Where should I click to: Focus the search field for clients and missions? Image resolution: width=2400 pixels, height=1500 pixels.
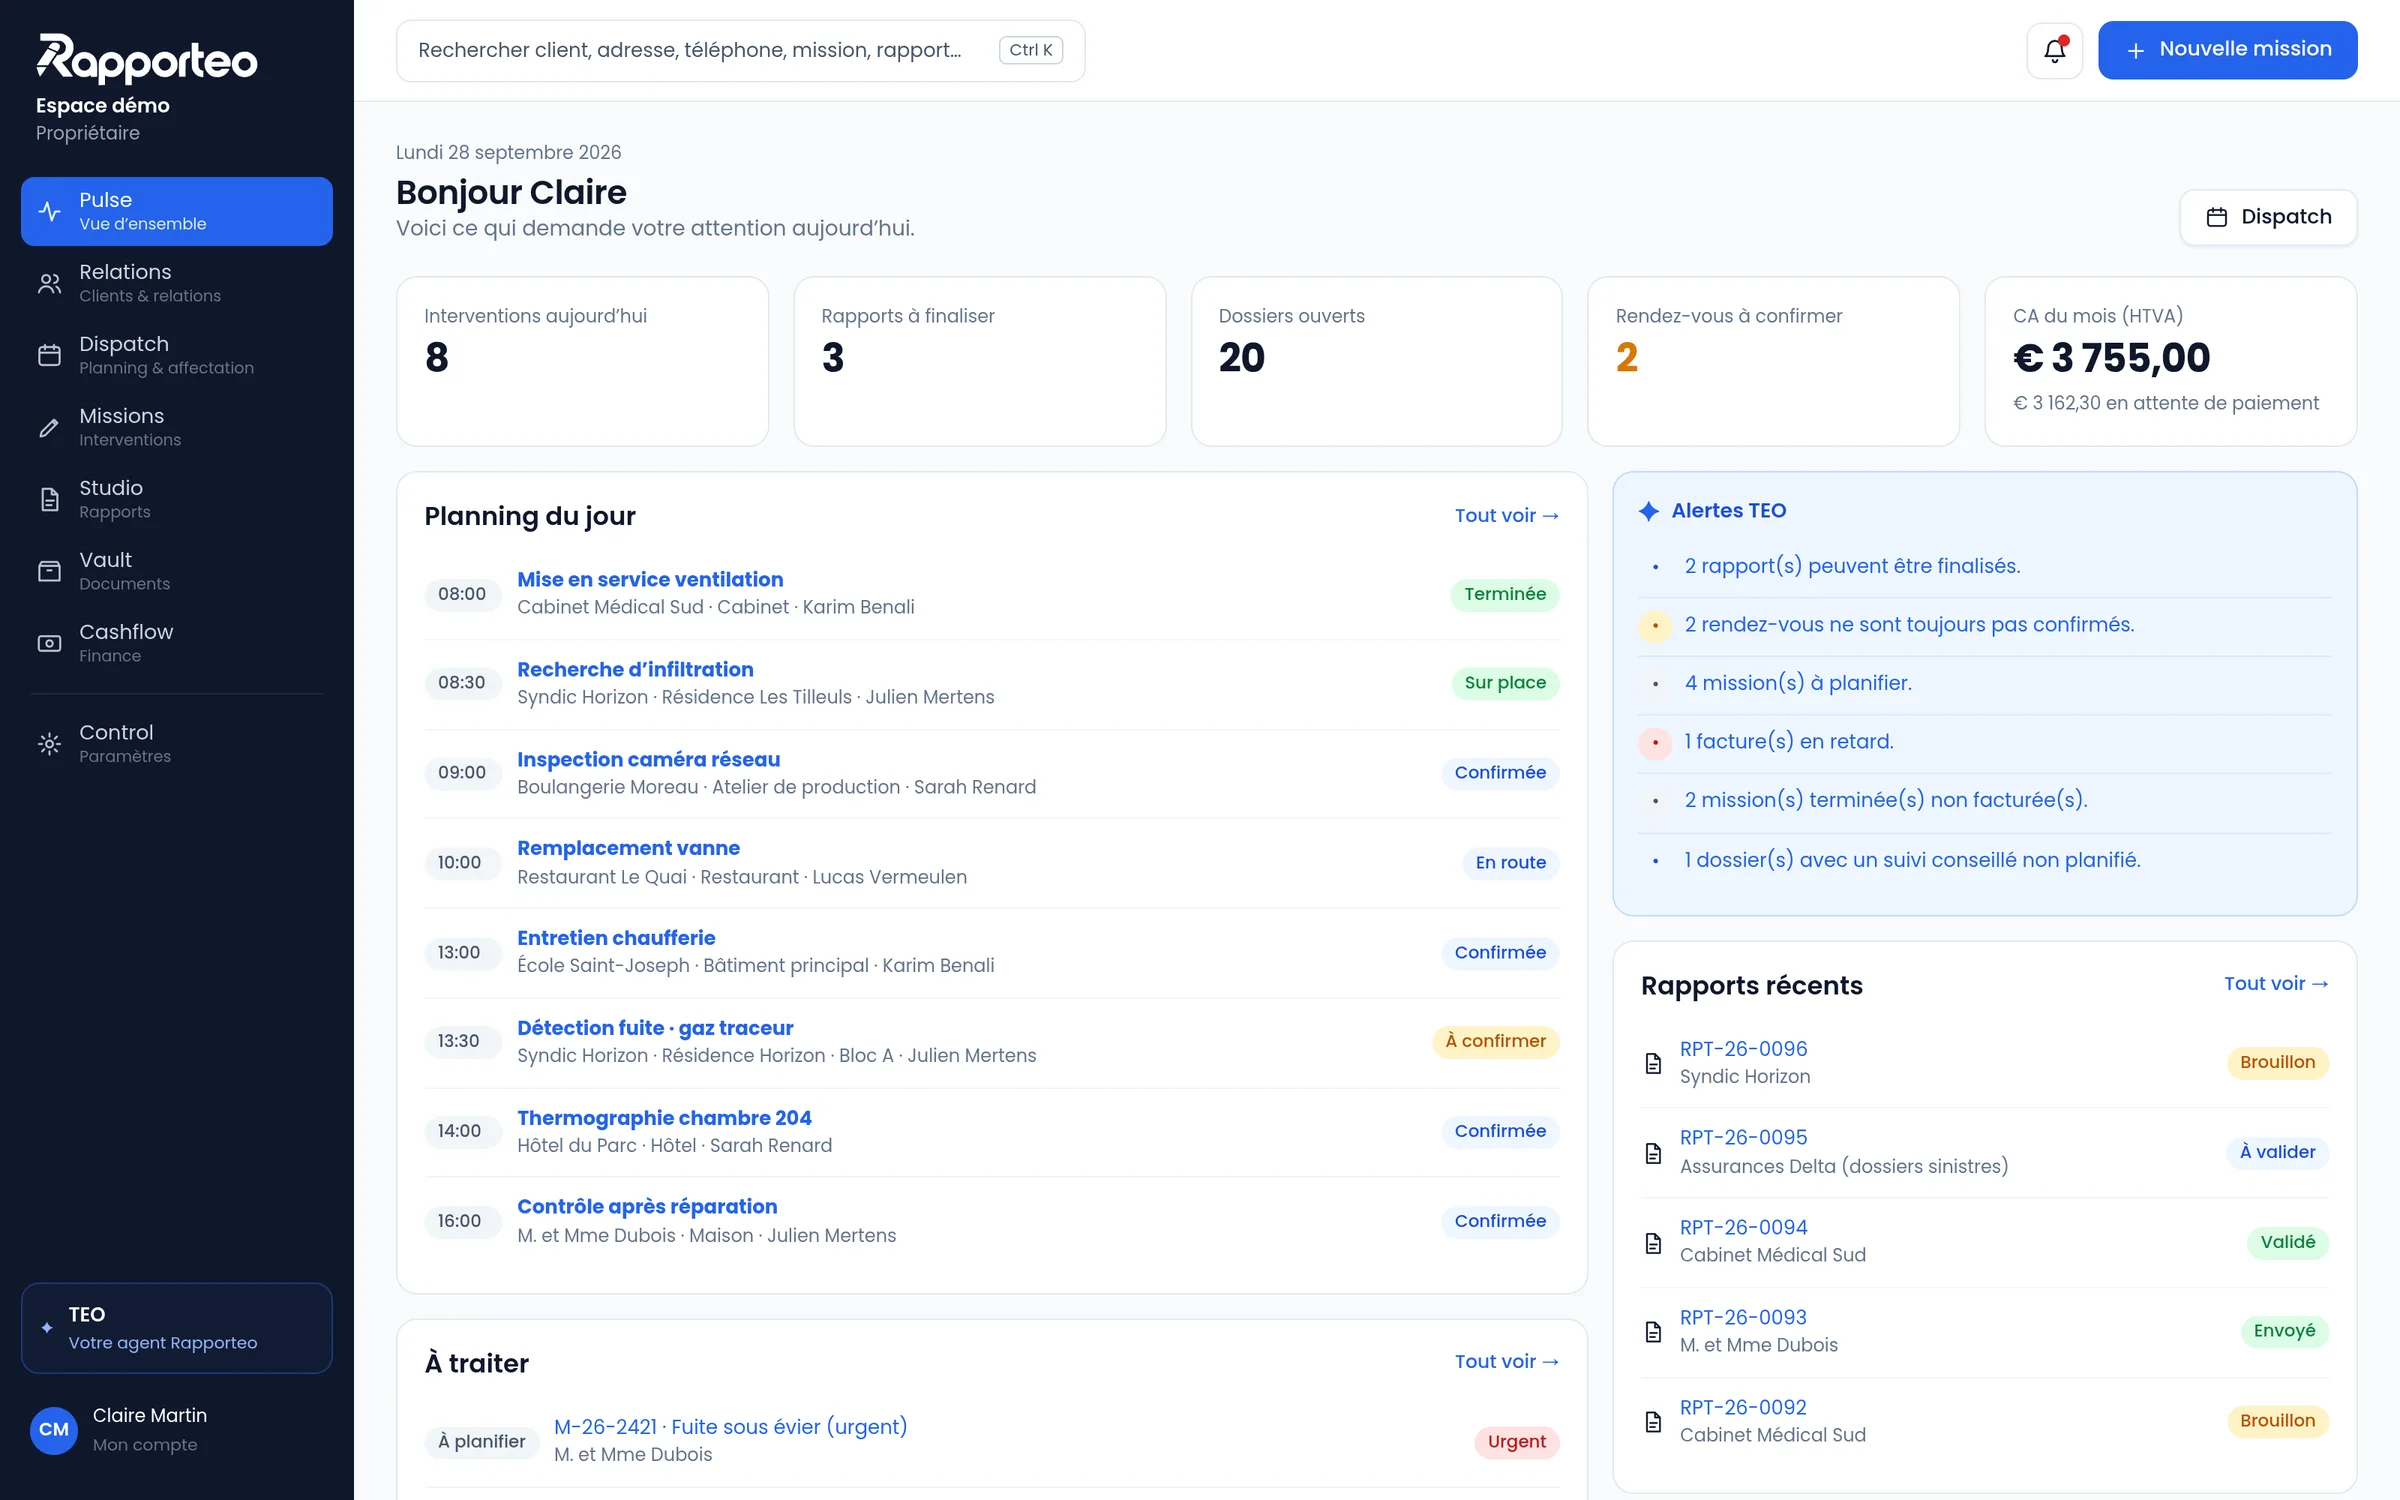coord(740,50)
